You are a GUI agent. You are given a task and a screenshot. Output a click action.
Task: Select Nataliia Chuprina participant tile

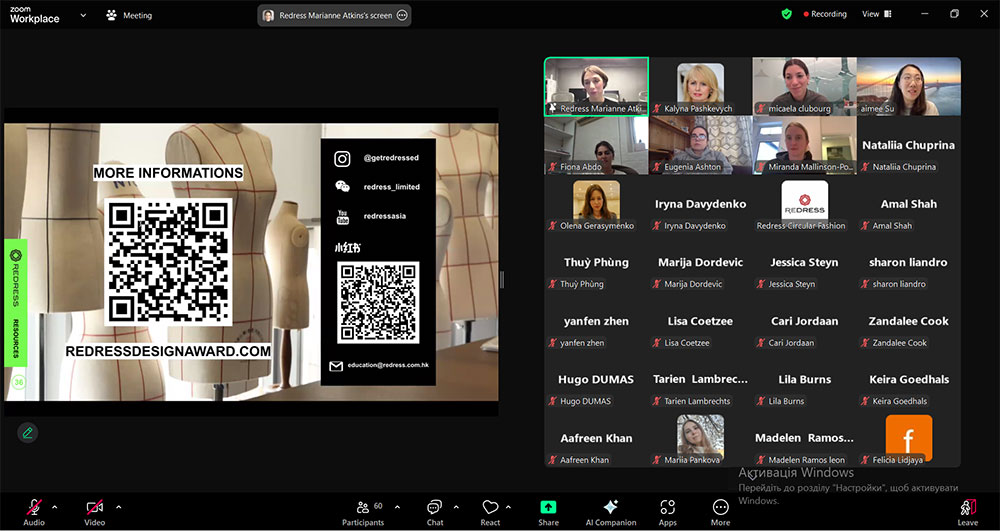(x=909, y=145)
